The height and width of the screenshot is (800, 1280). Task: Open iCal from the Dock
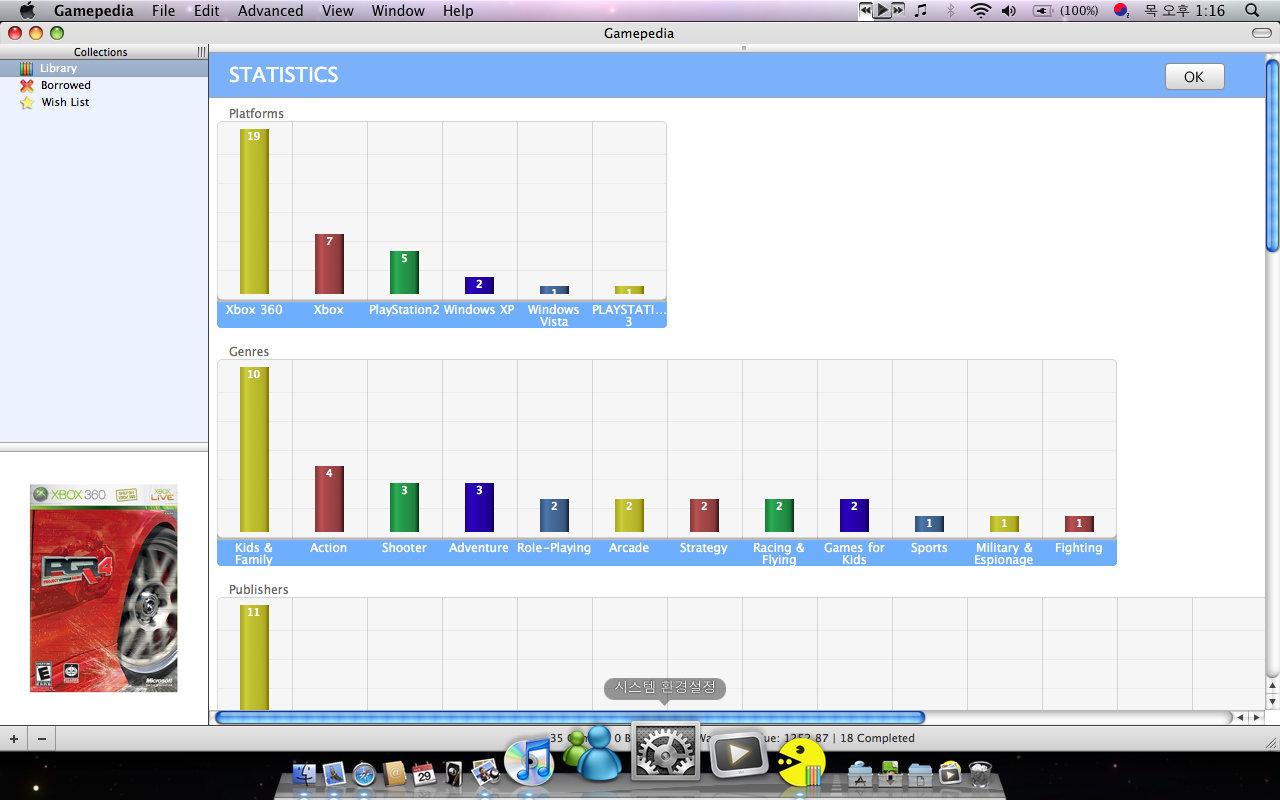424,773
